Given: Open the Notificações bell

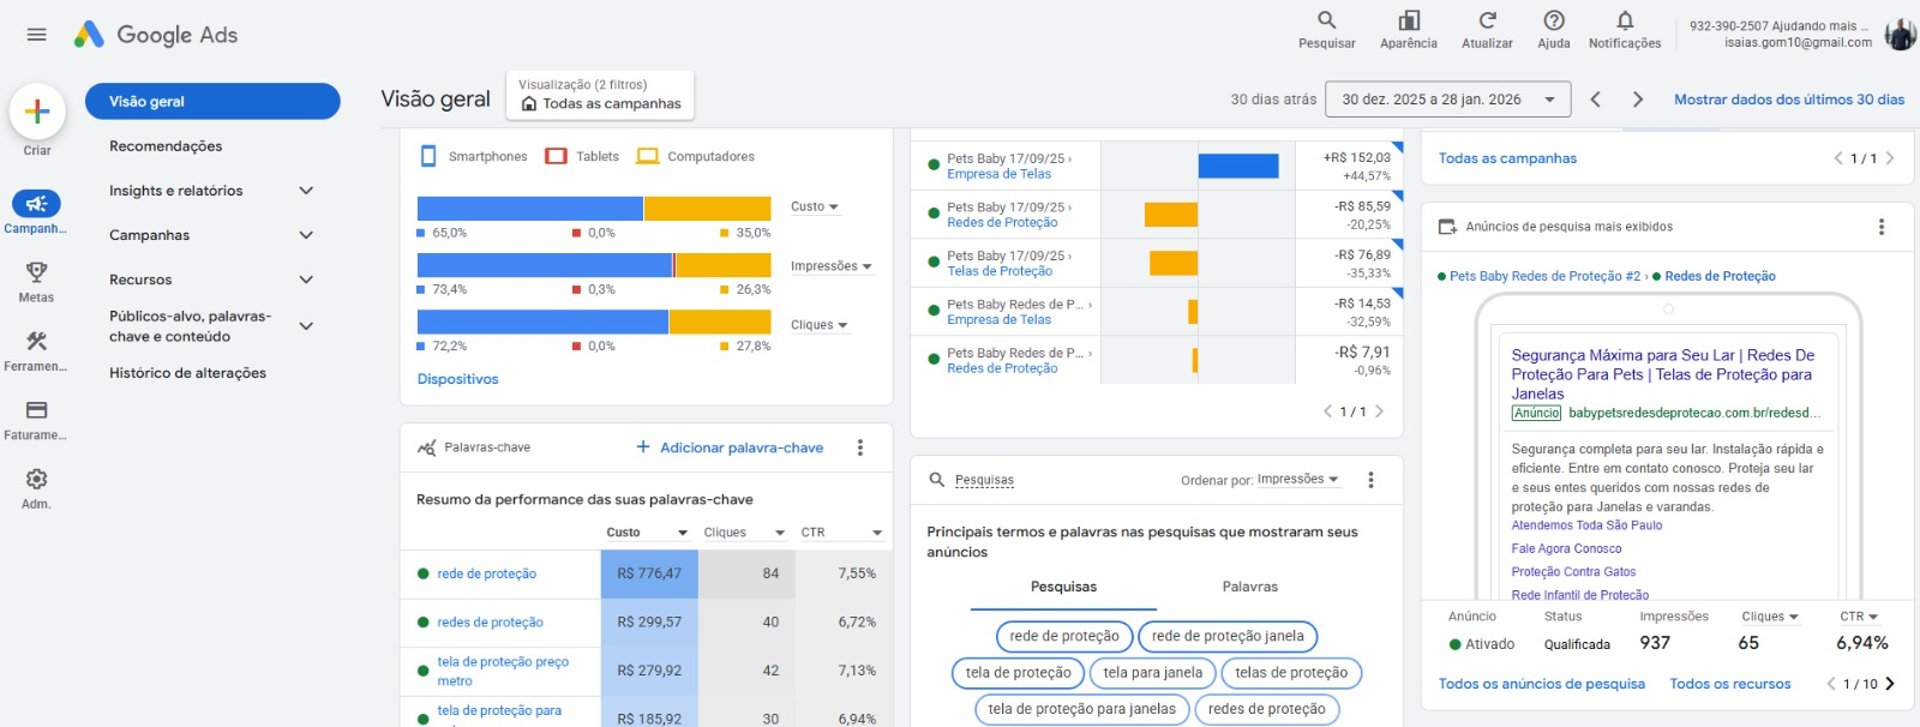Looking at the screenshot, I should pos(1624,29).
